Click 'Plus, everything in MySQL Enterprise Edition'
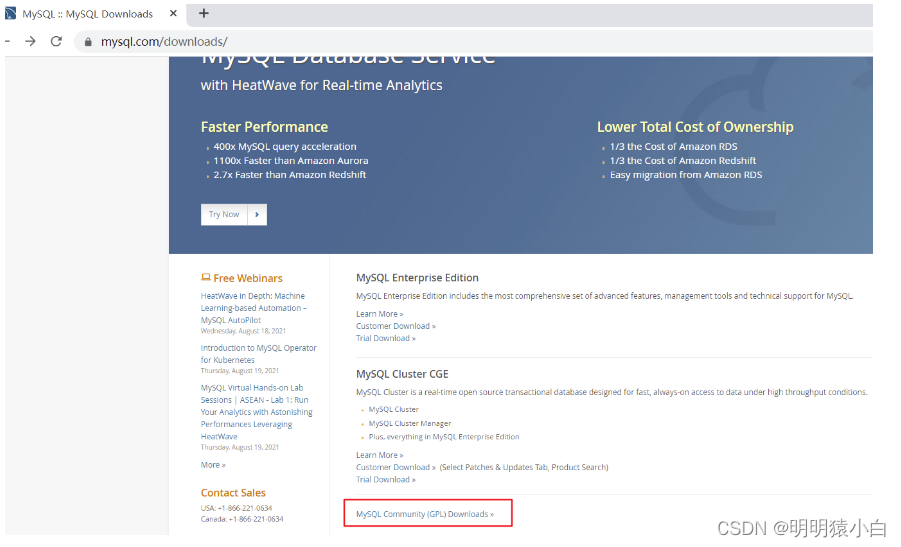The width and height of the screenshot is (901, 547). [x=444, y=437]
